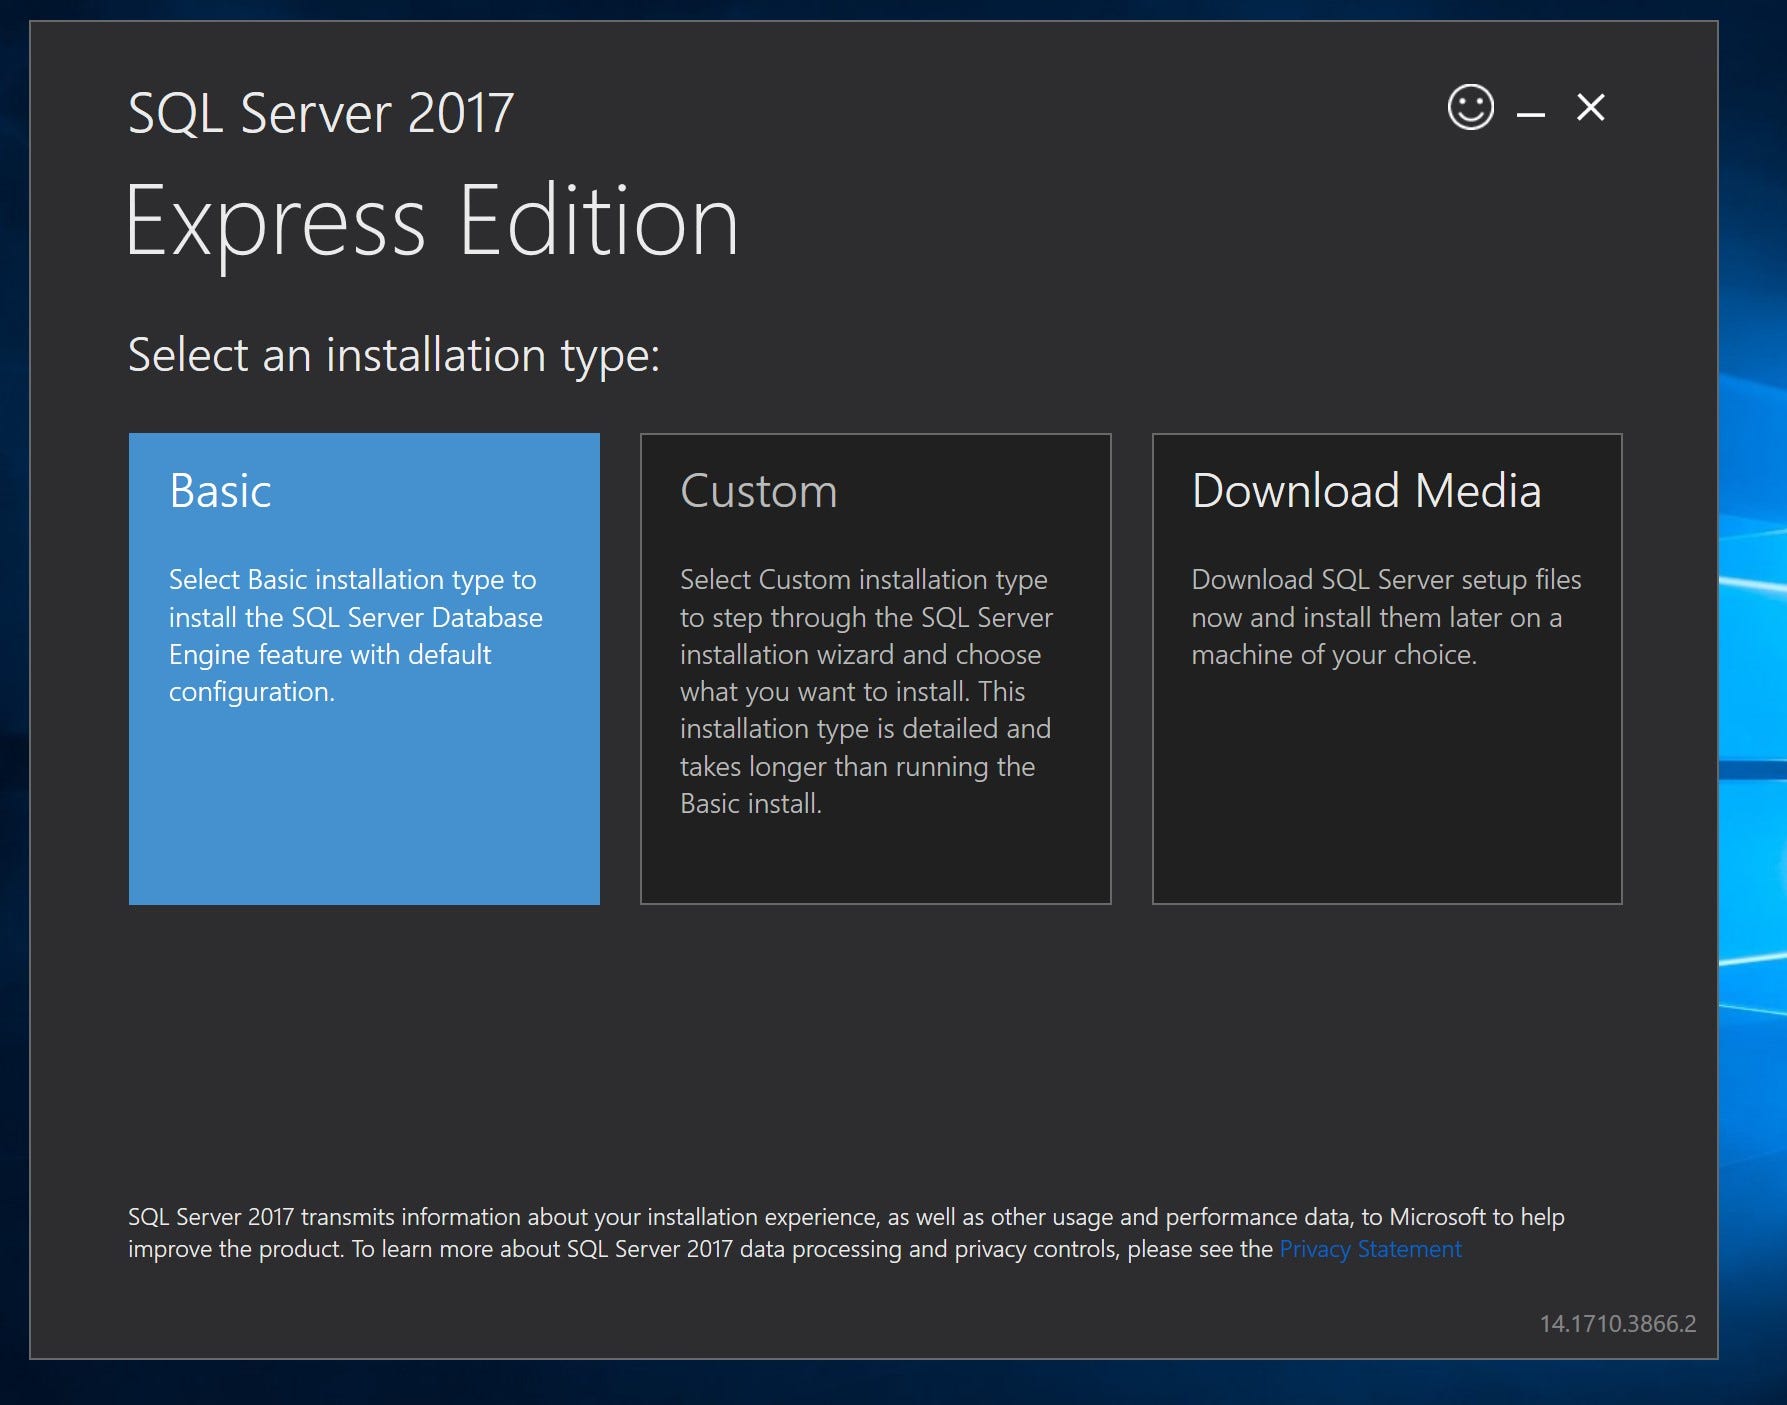Click the 'Select an installation type' text

[x=394, y=353]
